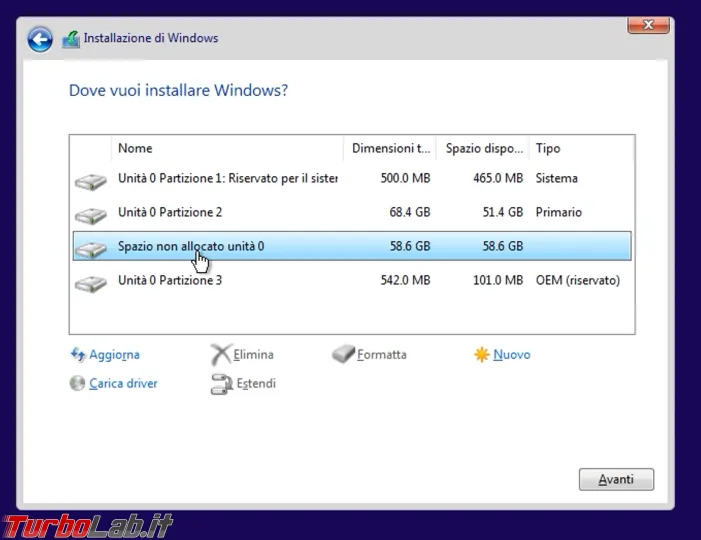Click drive icon of unallocated space row

[x=91, y=249]
